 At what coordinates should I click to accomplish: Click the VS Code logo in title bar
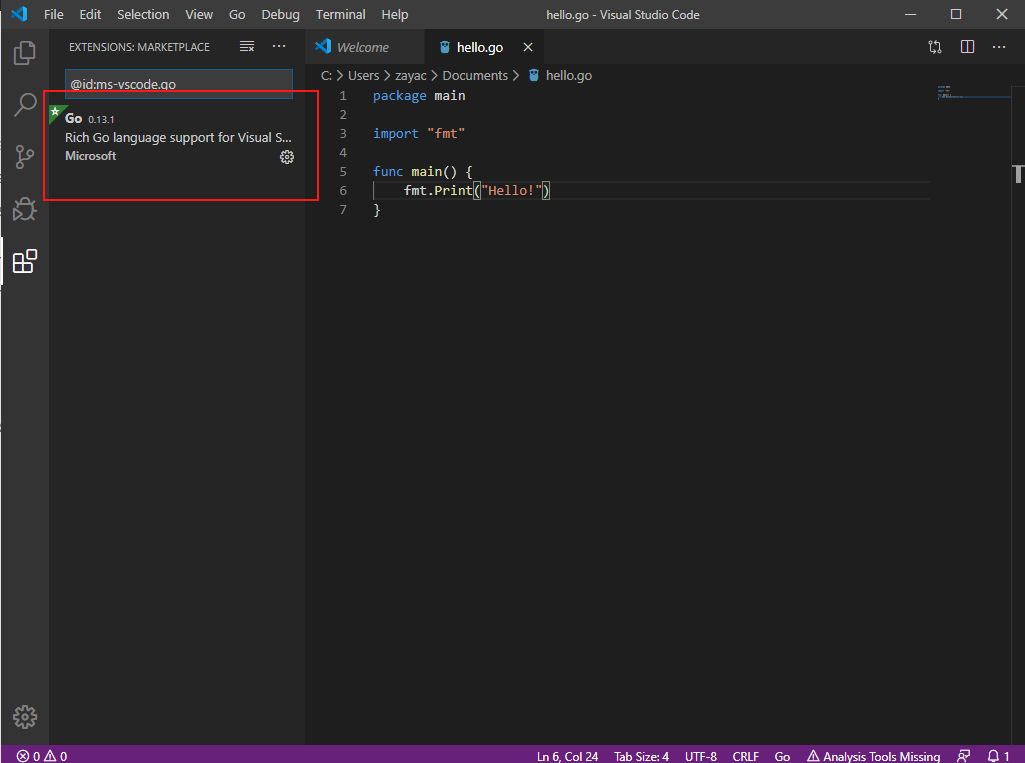(20, 14)
